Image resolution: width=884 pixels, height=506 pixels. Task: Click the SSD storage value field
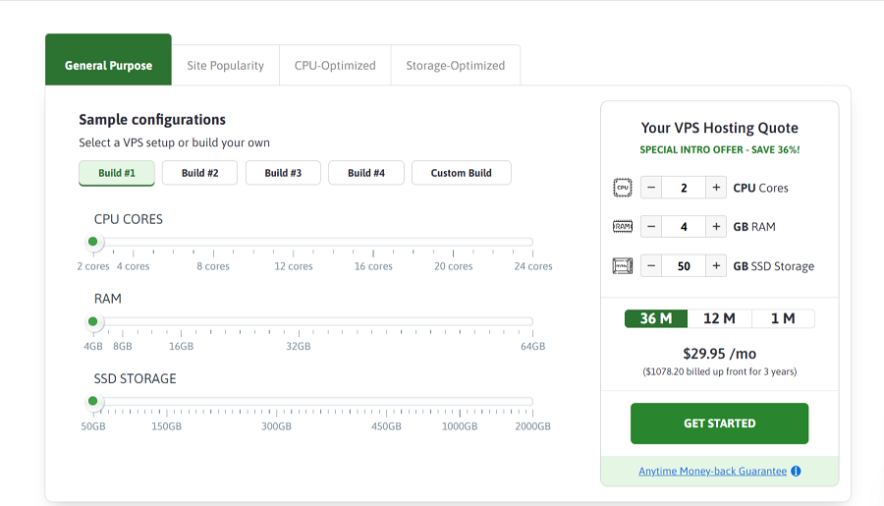684,265
